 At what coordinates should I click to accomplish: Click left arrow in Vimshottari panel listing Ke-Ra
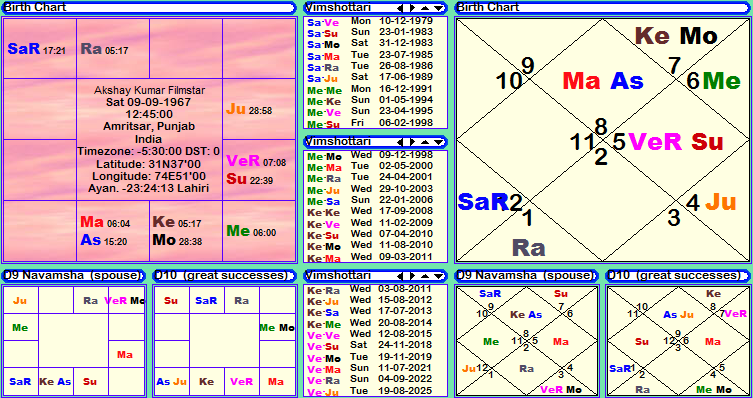click(x=401, y=276)
